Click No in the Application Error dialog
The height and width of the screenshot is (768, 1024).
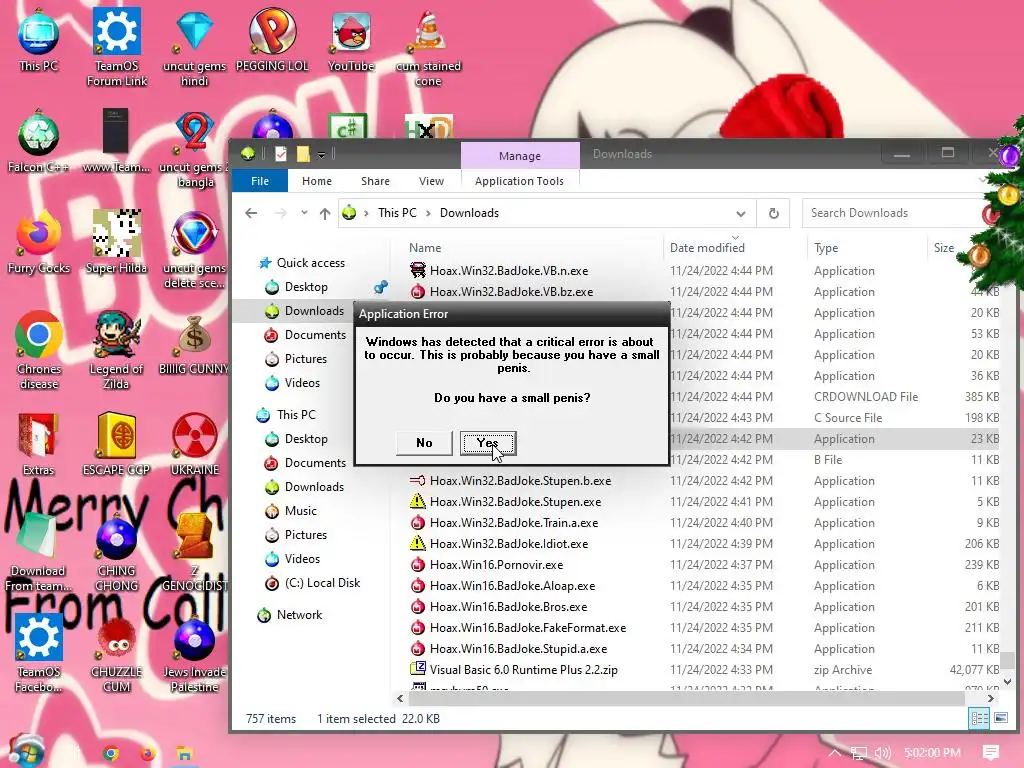click(424, 443)
